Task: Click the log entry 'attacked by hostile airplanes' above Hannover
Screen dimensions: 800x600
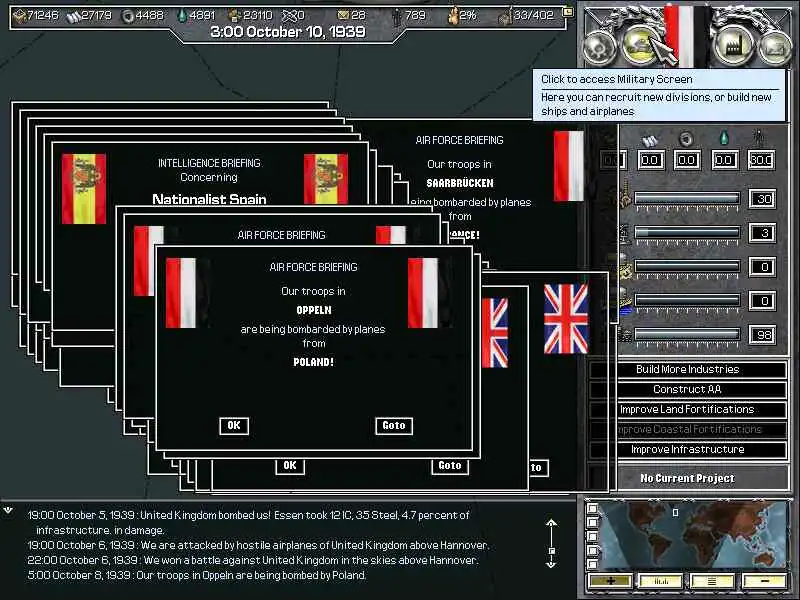Action: pyautogui.click(x=258, y=545)
